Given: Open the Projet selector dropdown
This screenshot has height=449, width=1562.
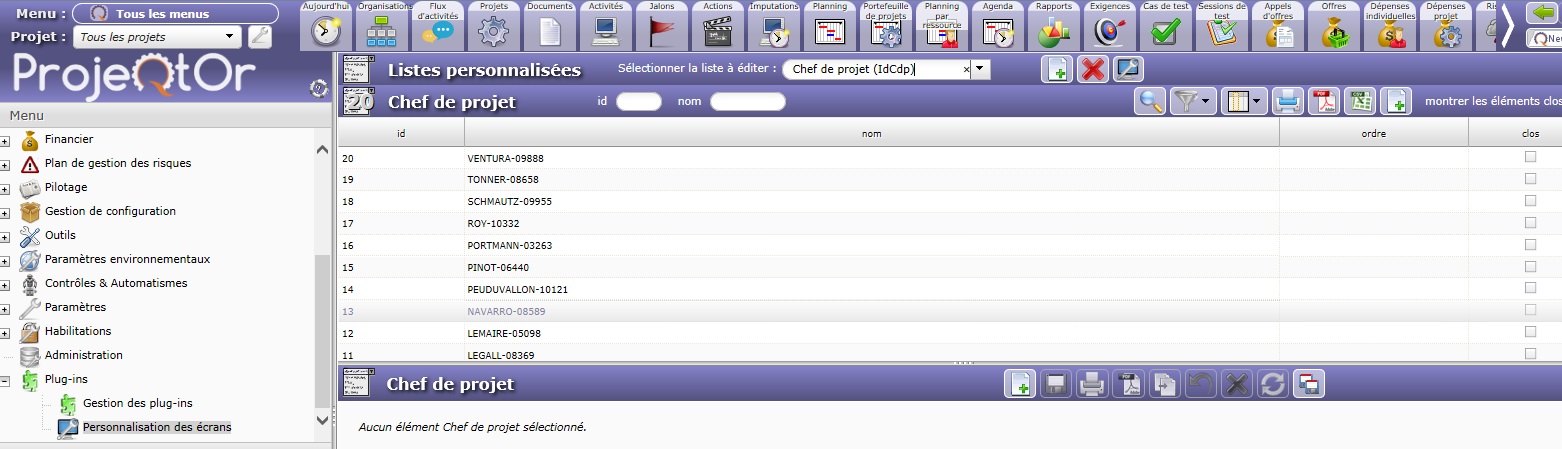Looking at the screenshot, I should (231, 37).
